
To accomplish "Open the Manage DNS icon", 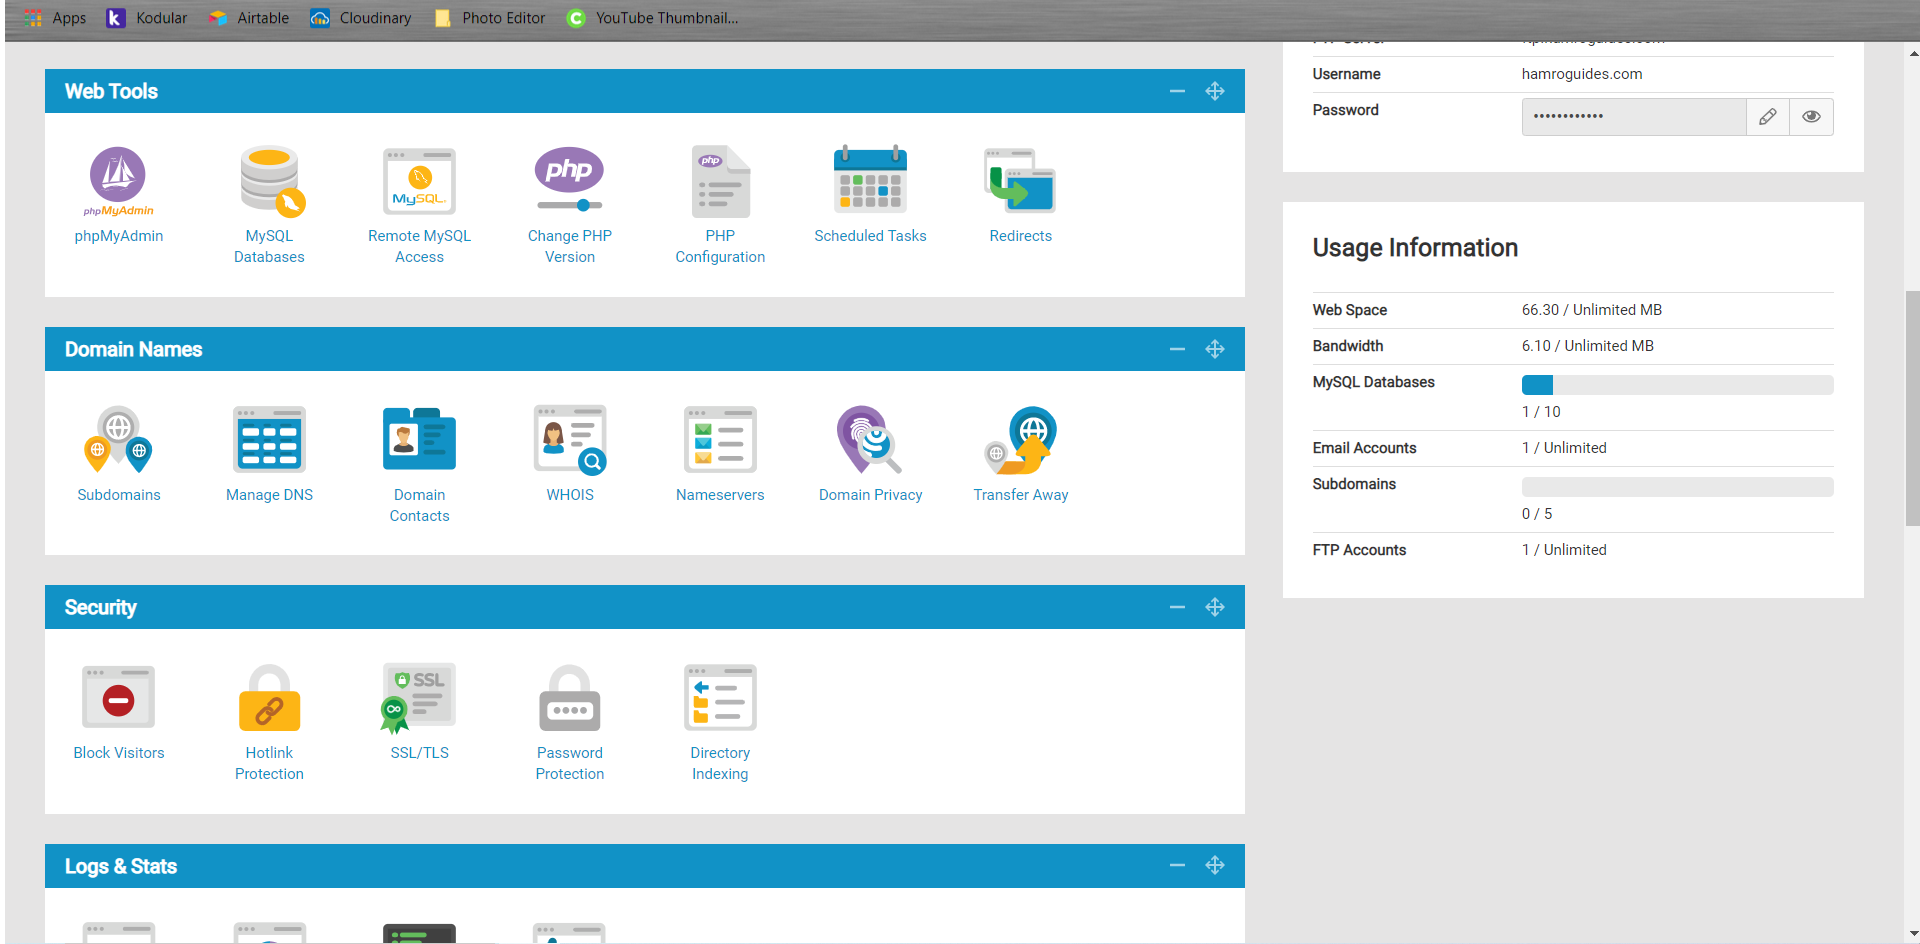I will (269, 439).
